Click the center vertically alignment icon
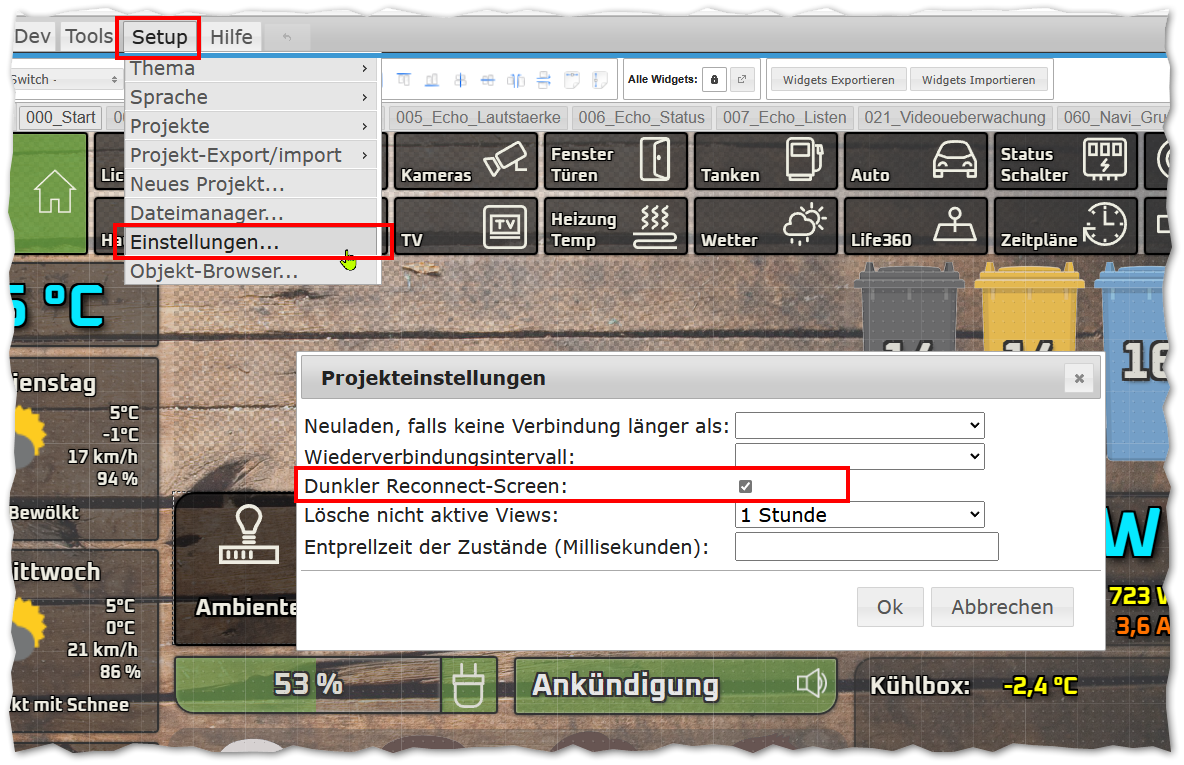Viewport: 1184px width, 765px height. coord(460,79)
